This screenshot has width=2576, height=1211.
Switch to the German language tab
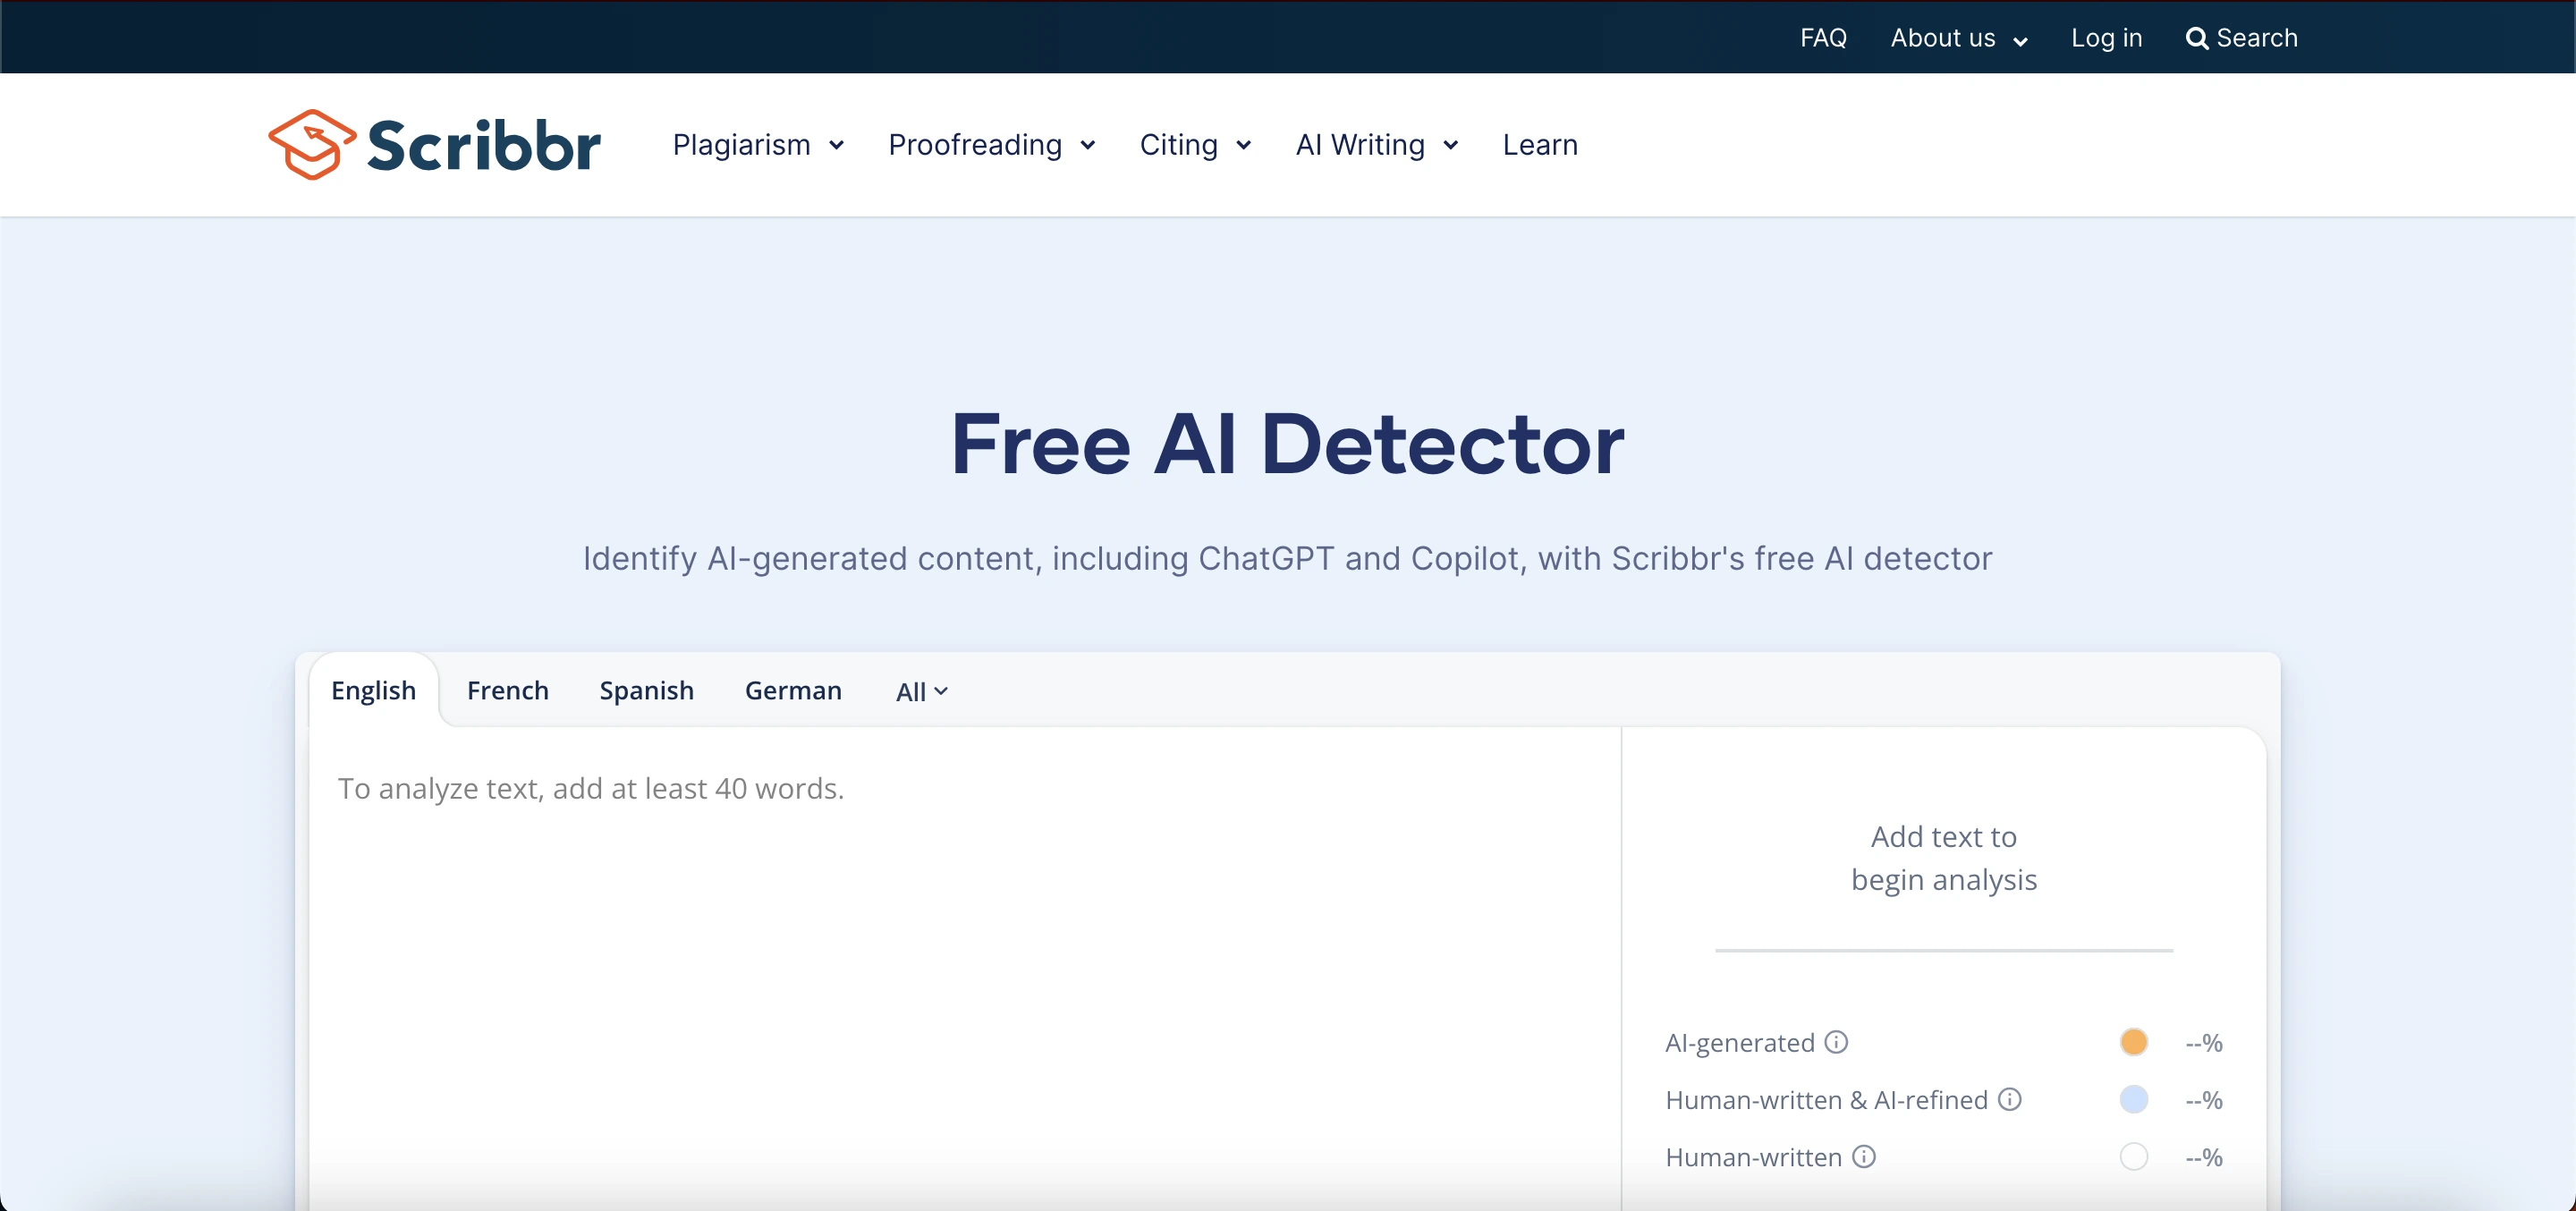click(793, 691)
